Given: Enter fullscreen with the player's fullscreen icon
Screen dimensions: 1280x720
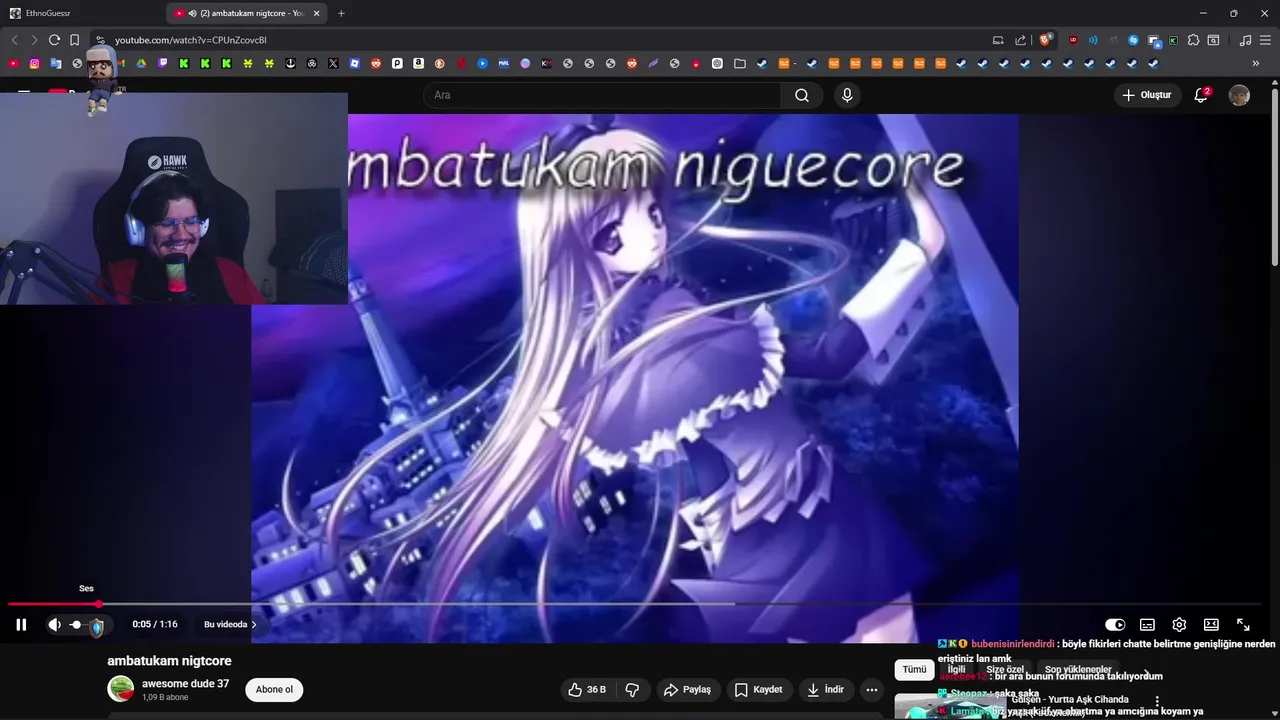Looking at the screenshot, I should click(x=1243, y=624).
